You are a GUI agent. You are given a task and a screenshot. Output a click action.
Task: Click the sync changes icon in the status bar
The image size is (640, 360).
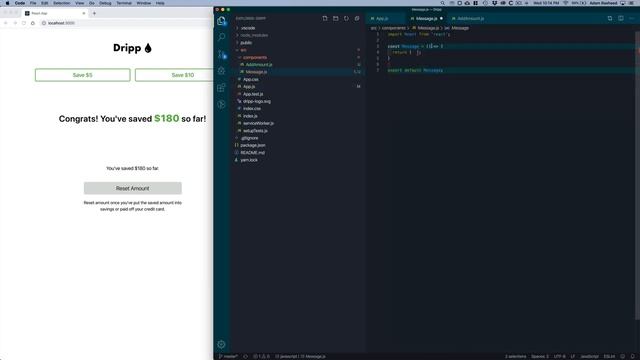click(245, 356)
